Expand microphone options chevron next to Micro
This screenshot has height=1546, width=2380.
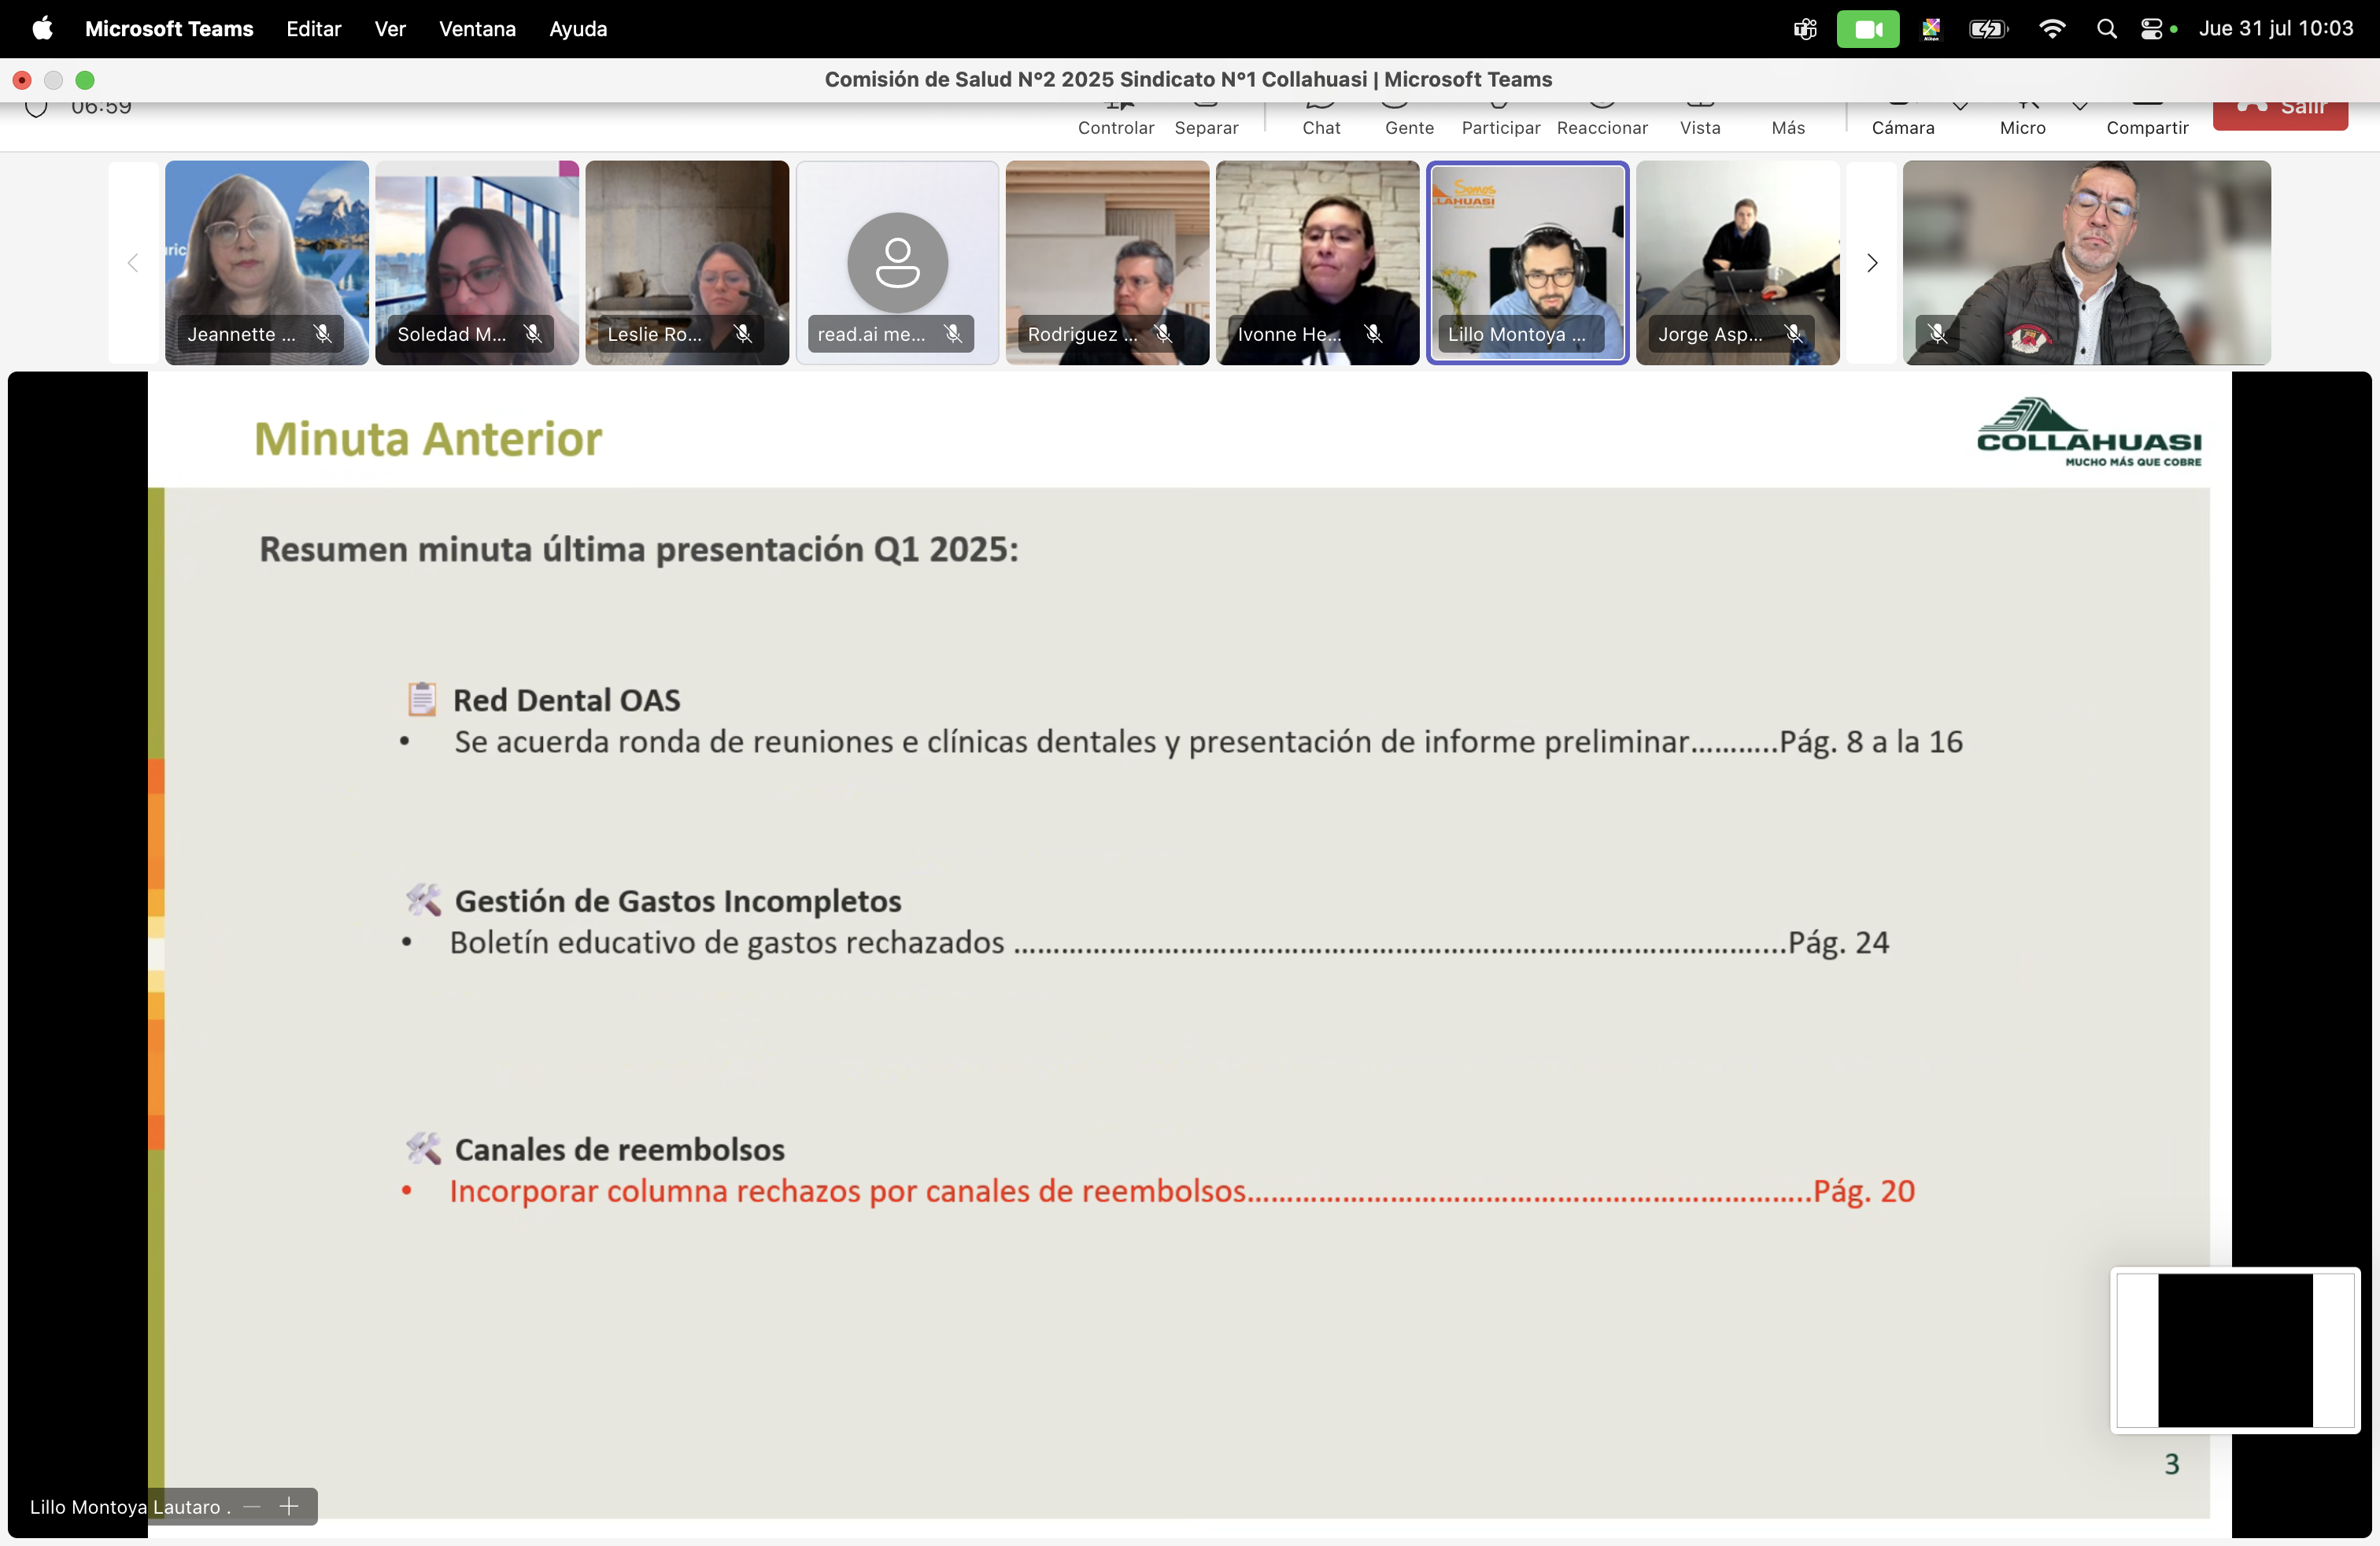click(x=2080, y=105)
